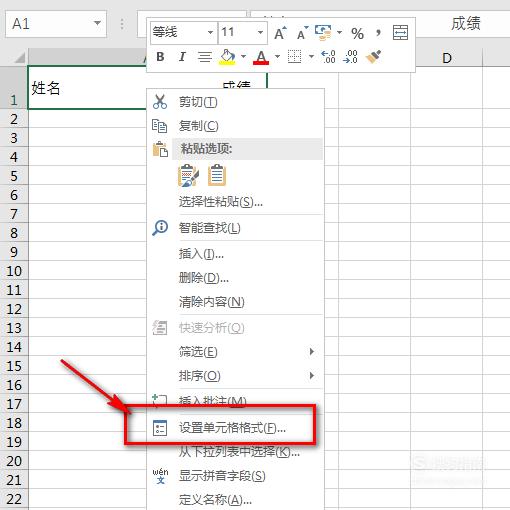Choose 剪切(T) from context menu

(x=235, y=102)
